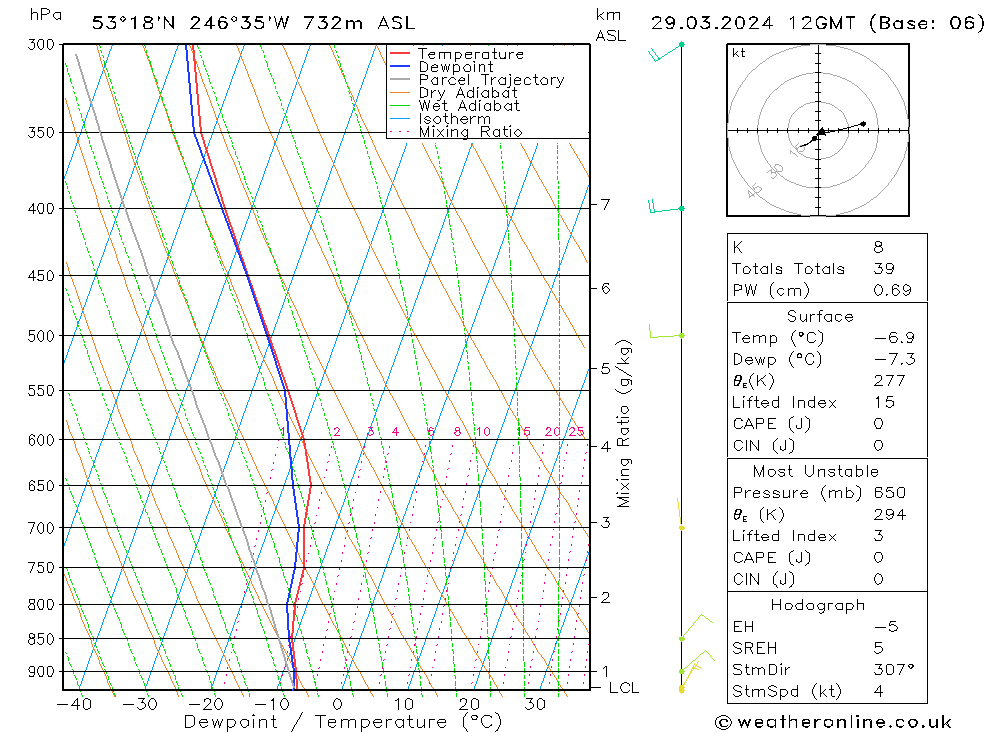
Task: Click the Mixing Ratio legend entry
Action: click(x=456, y=131)
